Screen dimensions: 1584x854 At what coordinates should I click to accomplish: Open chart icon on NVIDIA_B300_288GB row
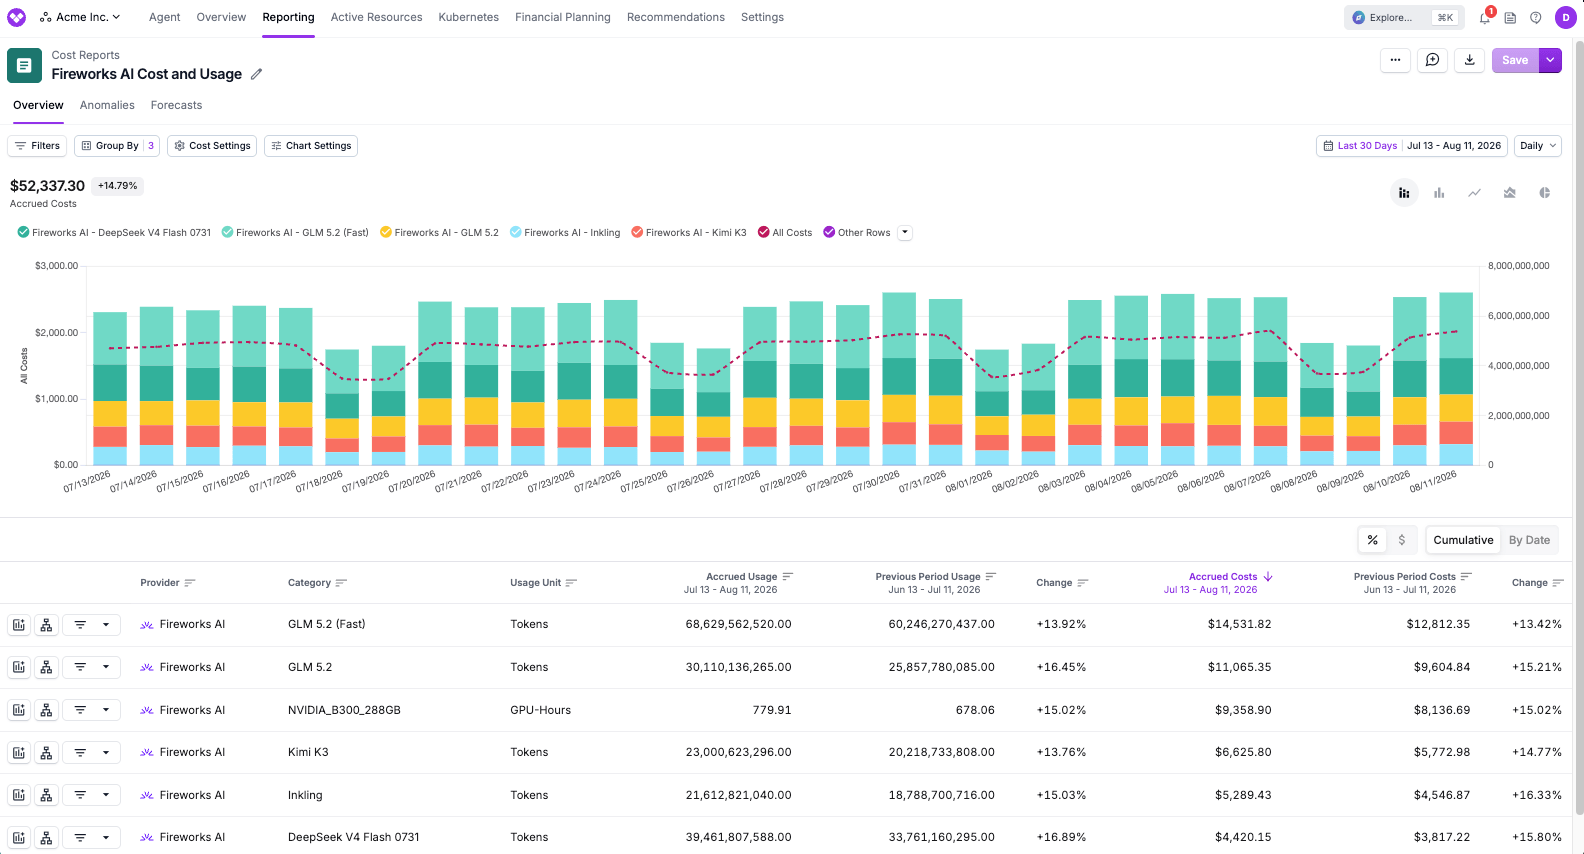[19, 710]
